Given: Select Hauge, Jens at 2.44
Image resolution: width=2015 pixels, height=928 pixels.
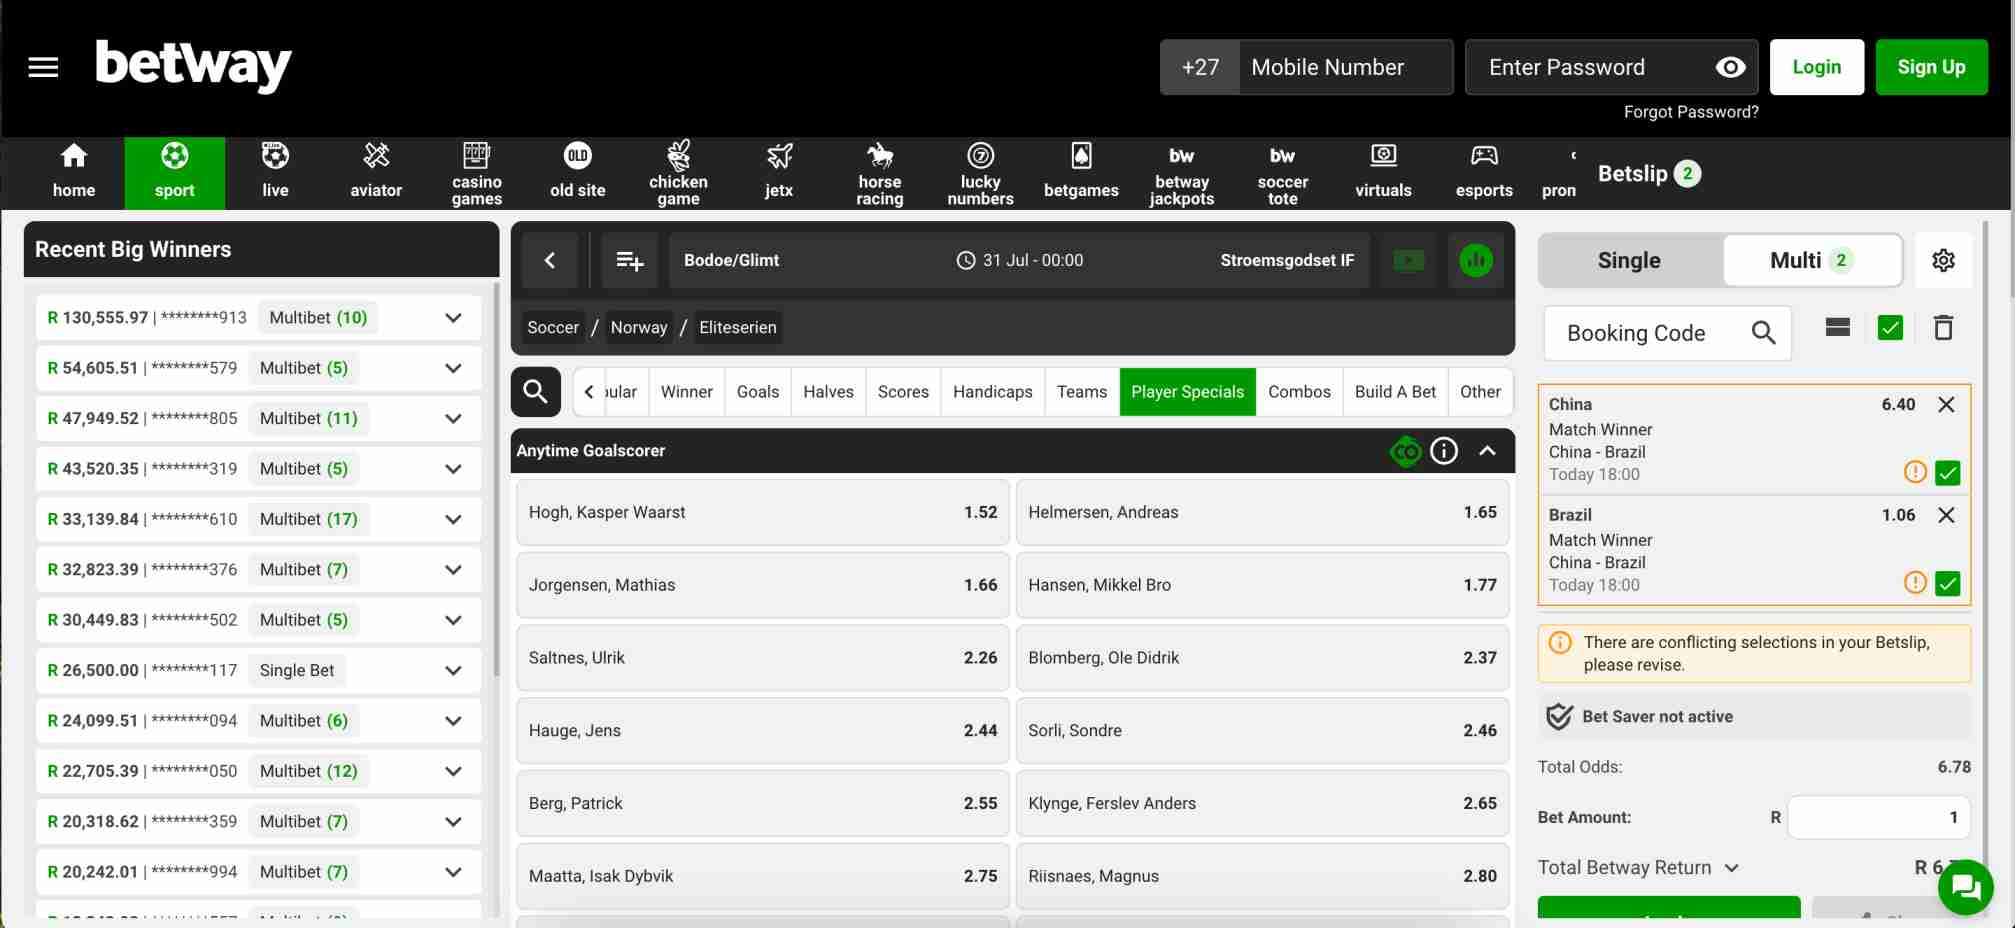Looking at the screenshot, I should pos(763,731).
